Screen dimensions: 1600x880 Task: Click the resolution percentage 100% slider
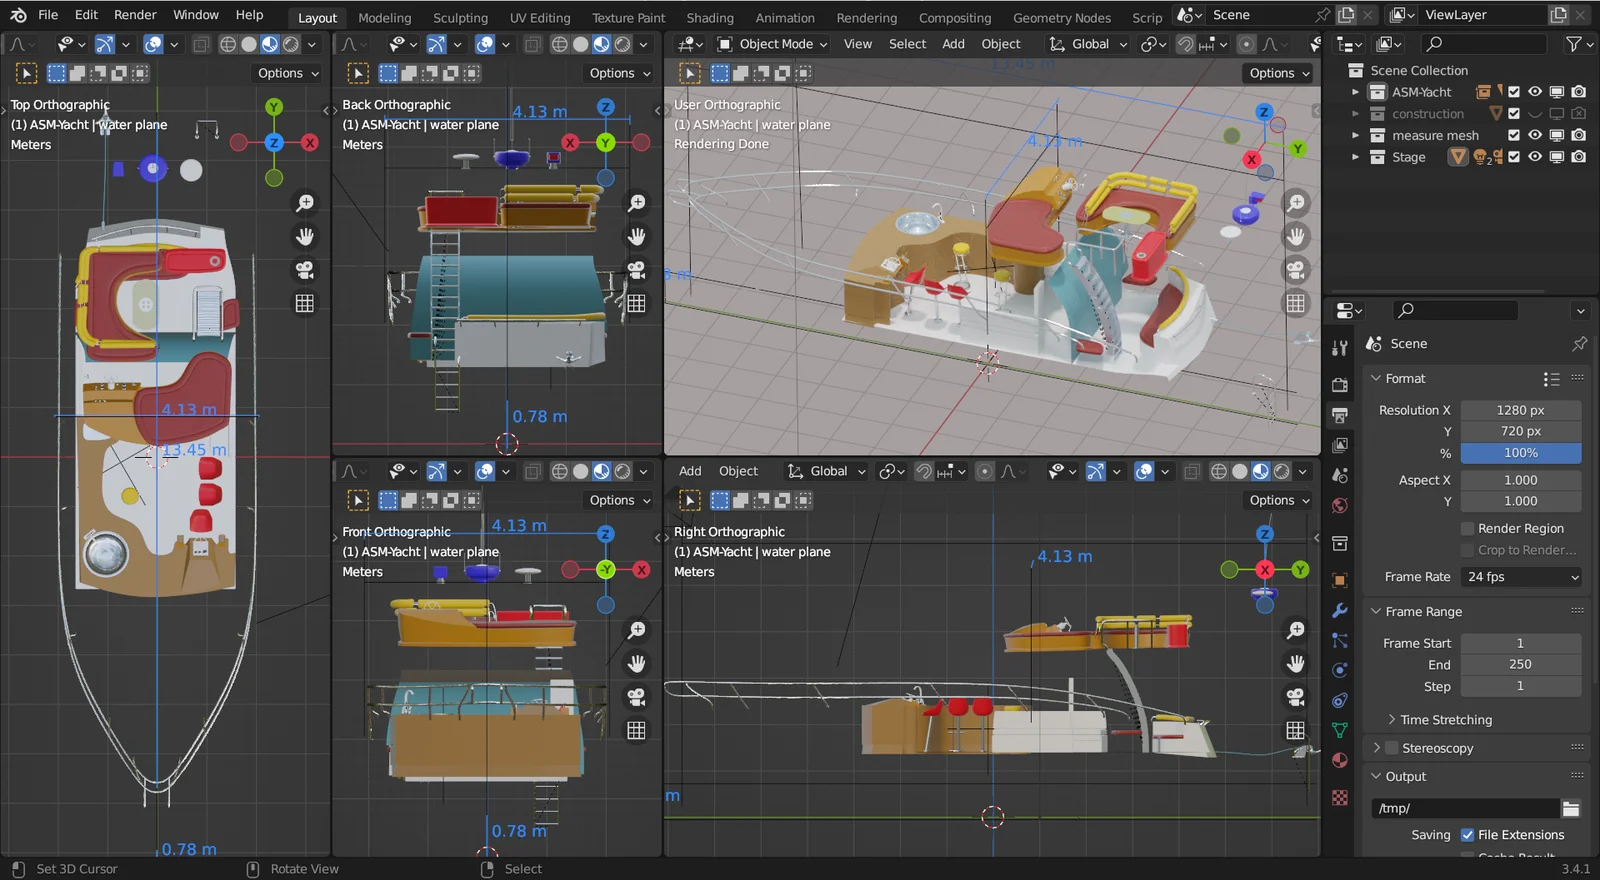coord(1520,453)
